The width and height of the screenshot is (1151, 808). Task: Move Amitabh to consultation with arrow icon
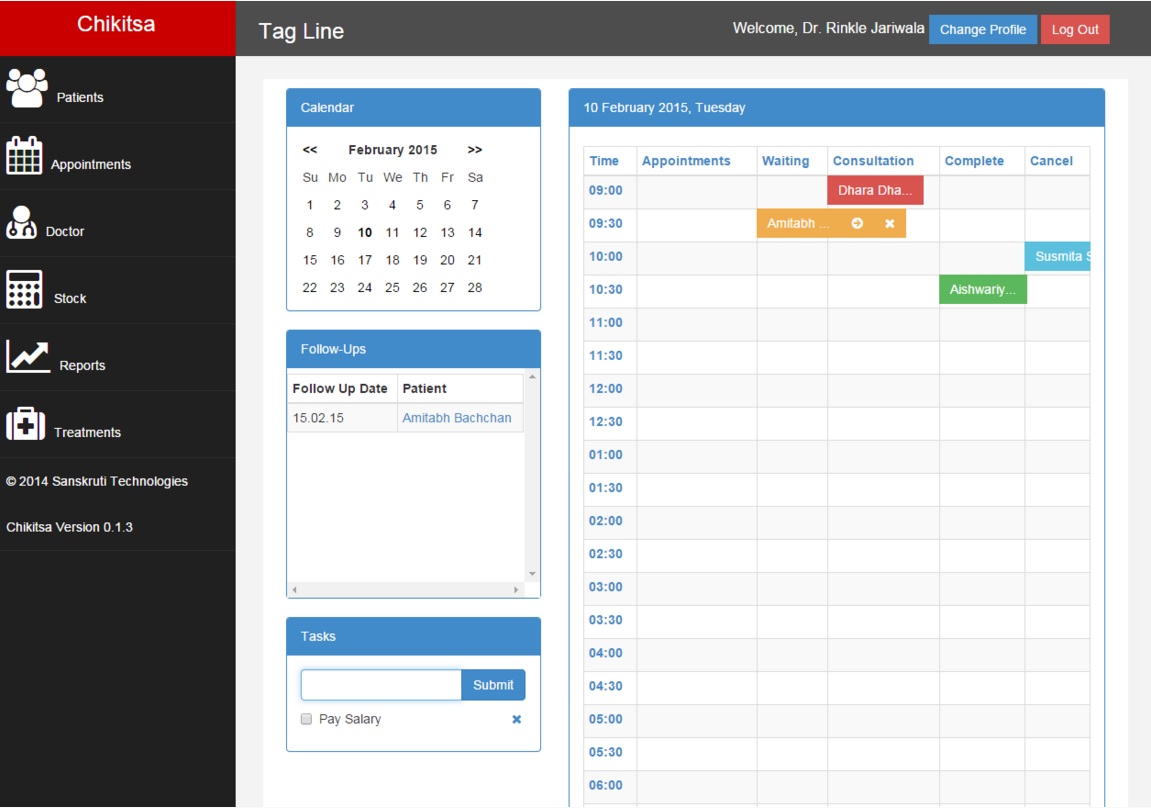pyautogui.click(x=857, y=223)
